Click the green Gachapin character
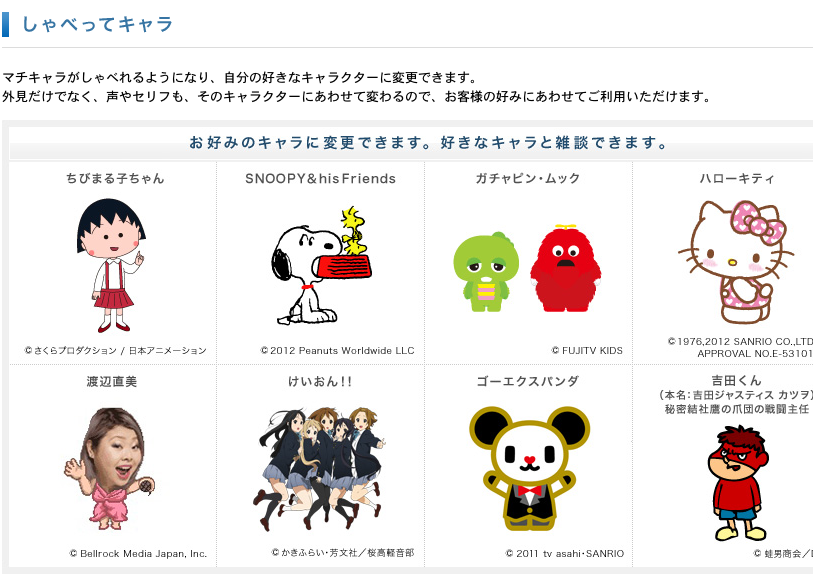 (486, 272)
